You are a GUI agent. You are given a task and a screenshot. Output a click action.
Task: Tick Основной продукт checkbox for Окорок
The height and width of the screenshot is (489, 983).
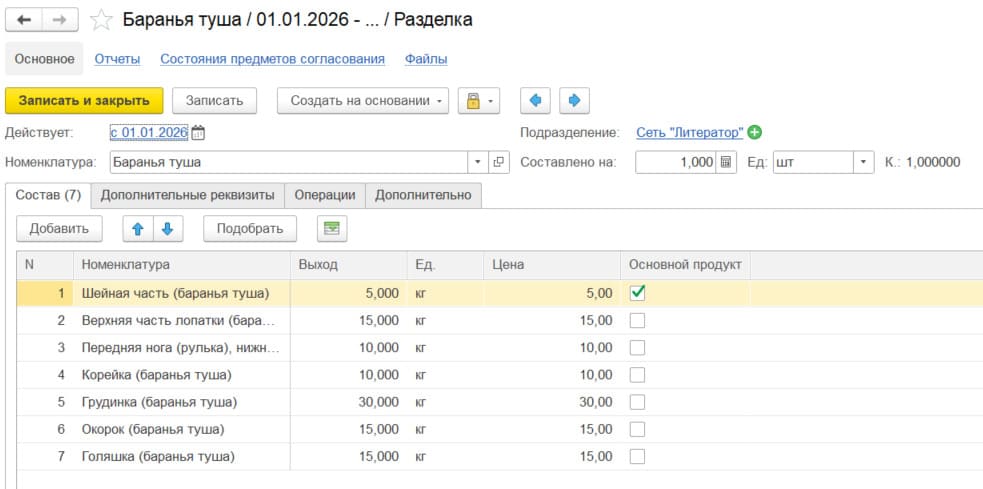tap(637, 429)
